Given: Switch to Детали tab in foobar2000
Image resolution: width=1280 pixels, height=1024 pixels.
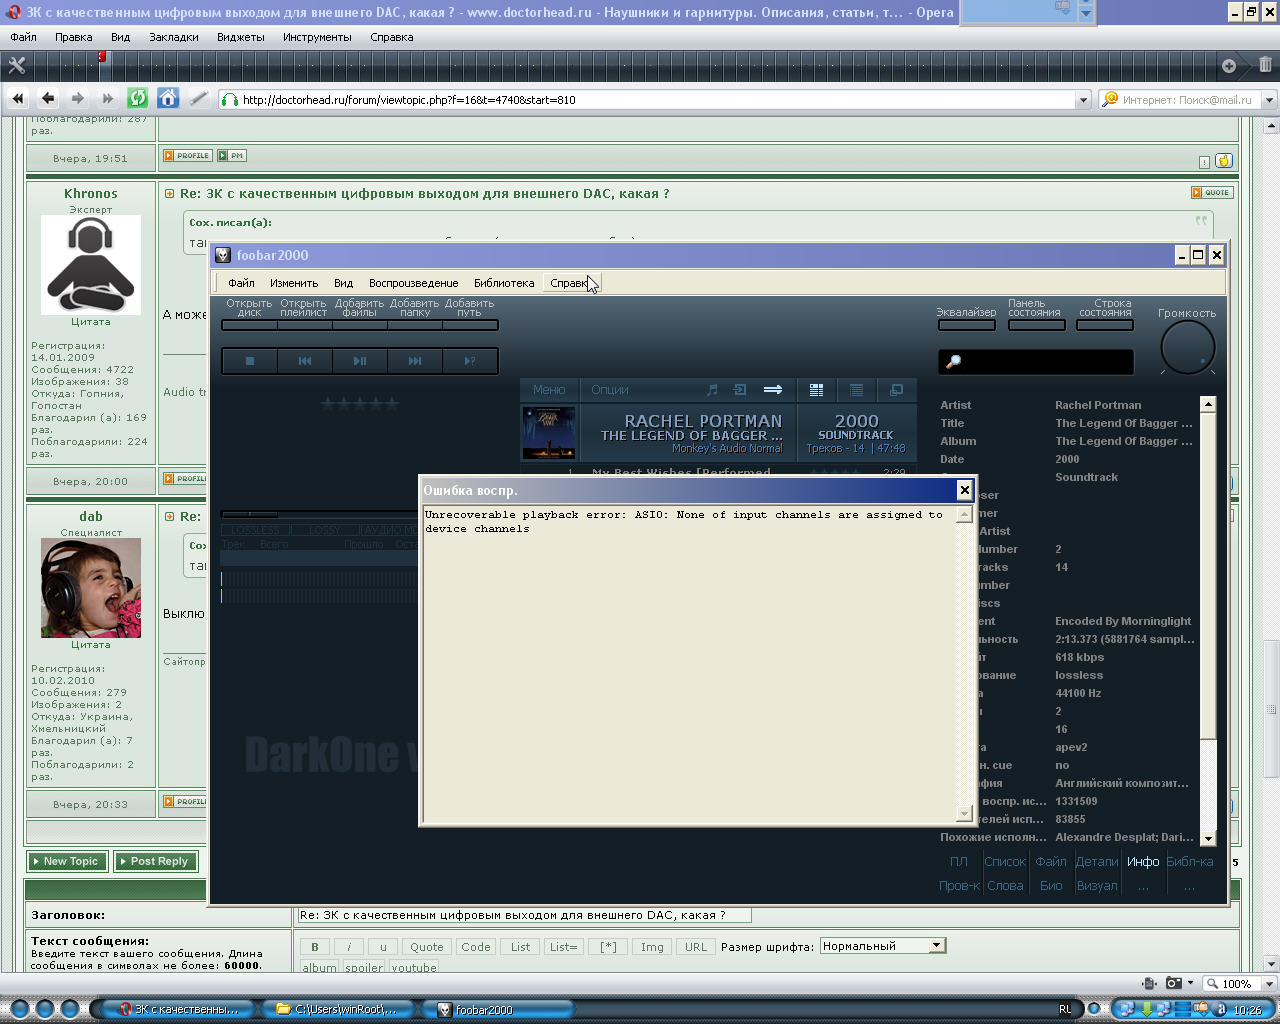Looking at the screenshot, I should point(1097,861).
